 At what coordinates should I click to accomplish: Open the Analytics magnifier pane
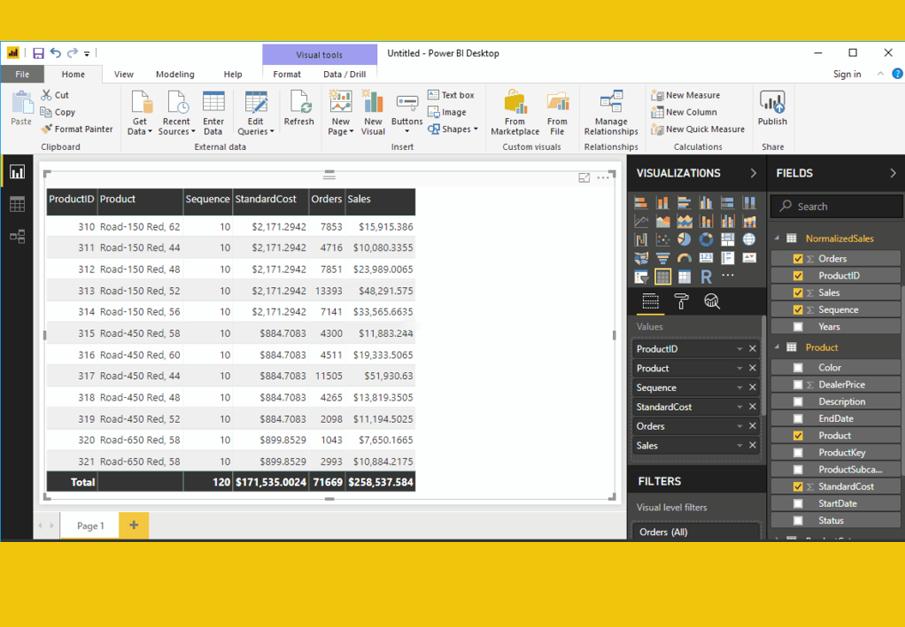(712, 301)
